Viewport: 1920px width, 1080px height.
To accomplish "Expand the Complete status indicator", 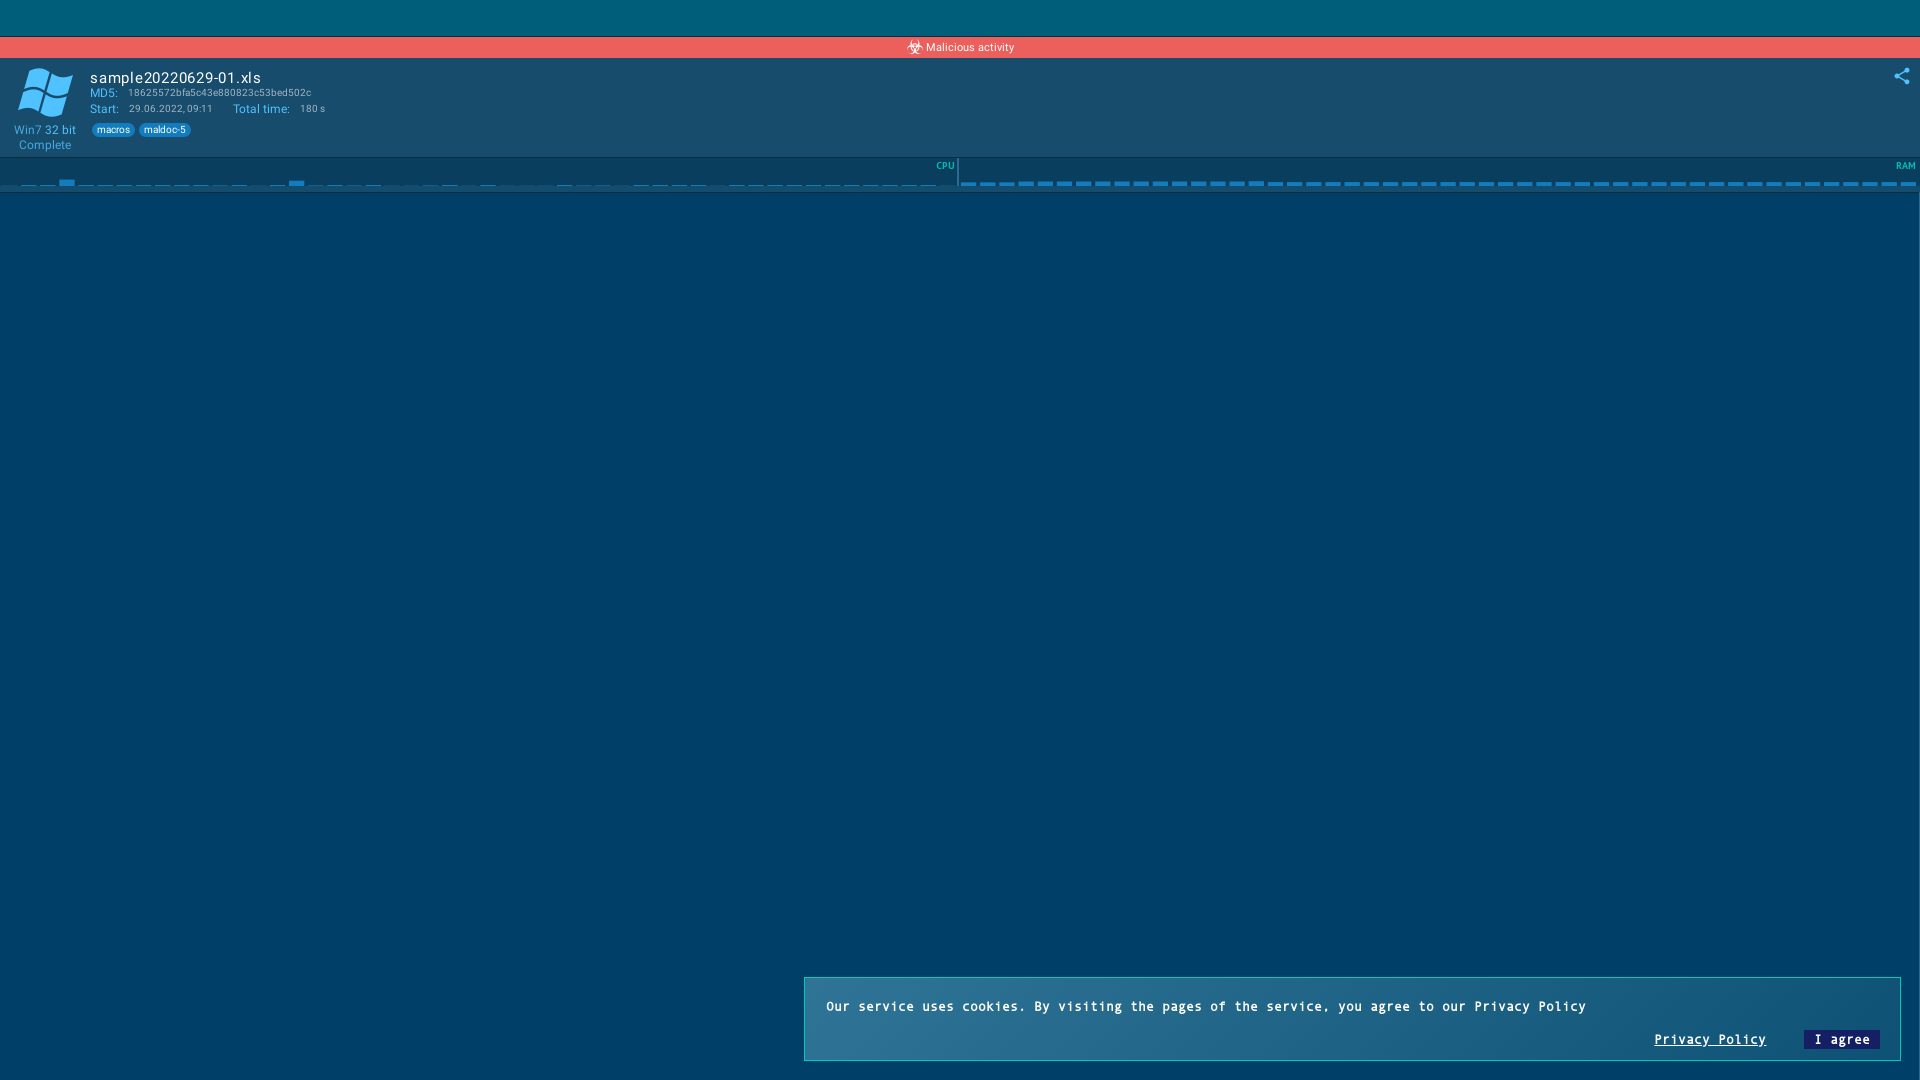I will [x=44, y=144].
